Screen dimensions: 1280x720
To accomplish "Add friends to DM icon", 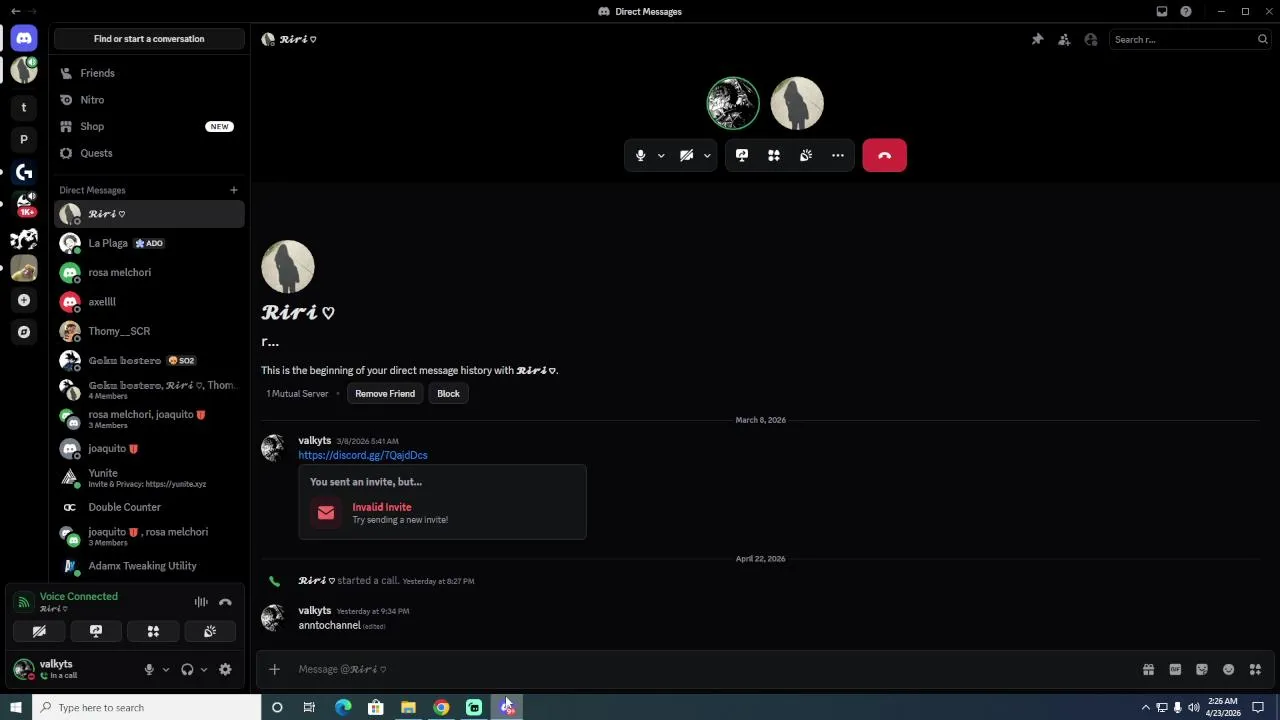I will pyautogui.click(x=1064, y=39).
